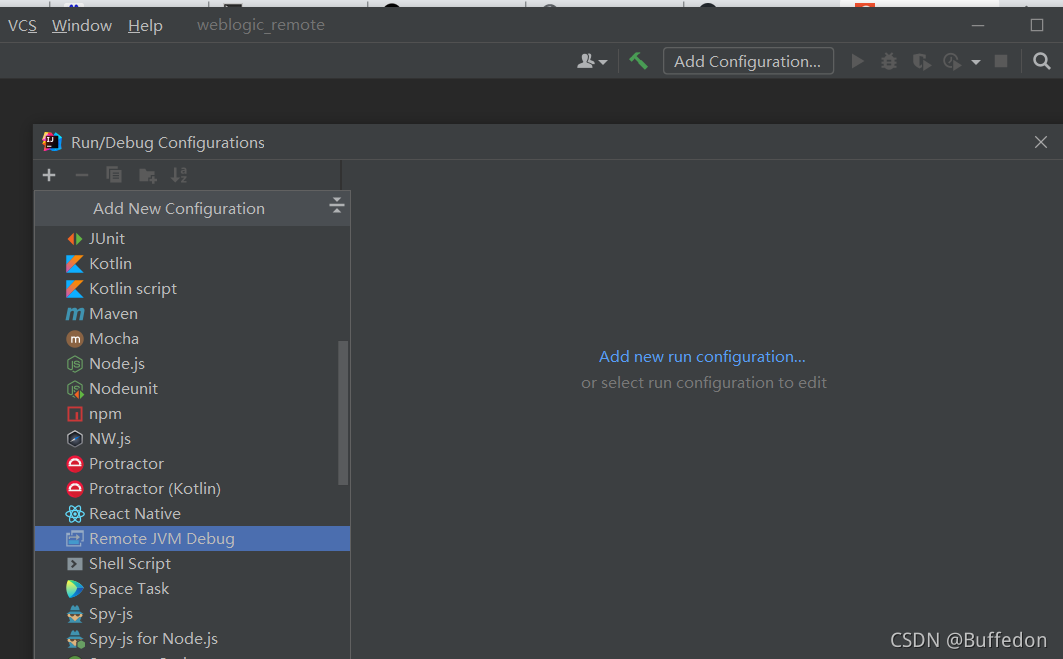Minimize the IDE window

point(978,26)
